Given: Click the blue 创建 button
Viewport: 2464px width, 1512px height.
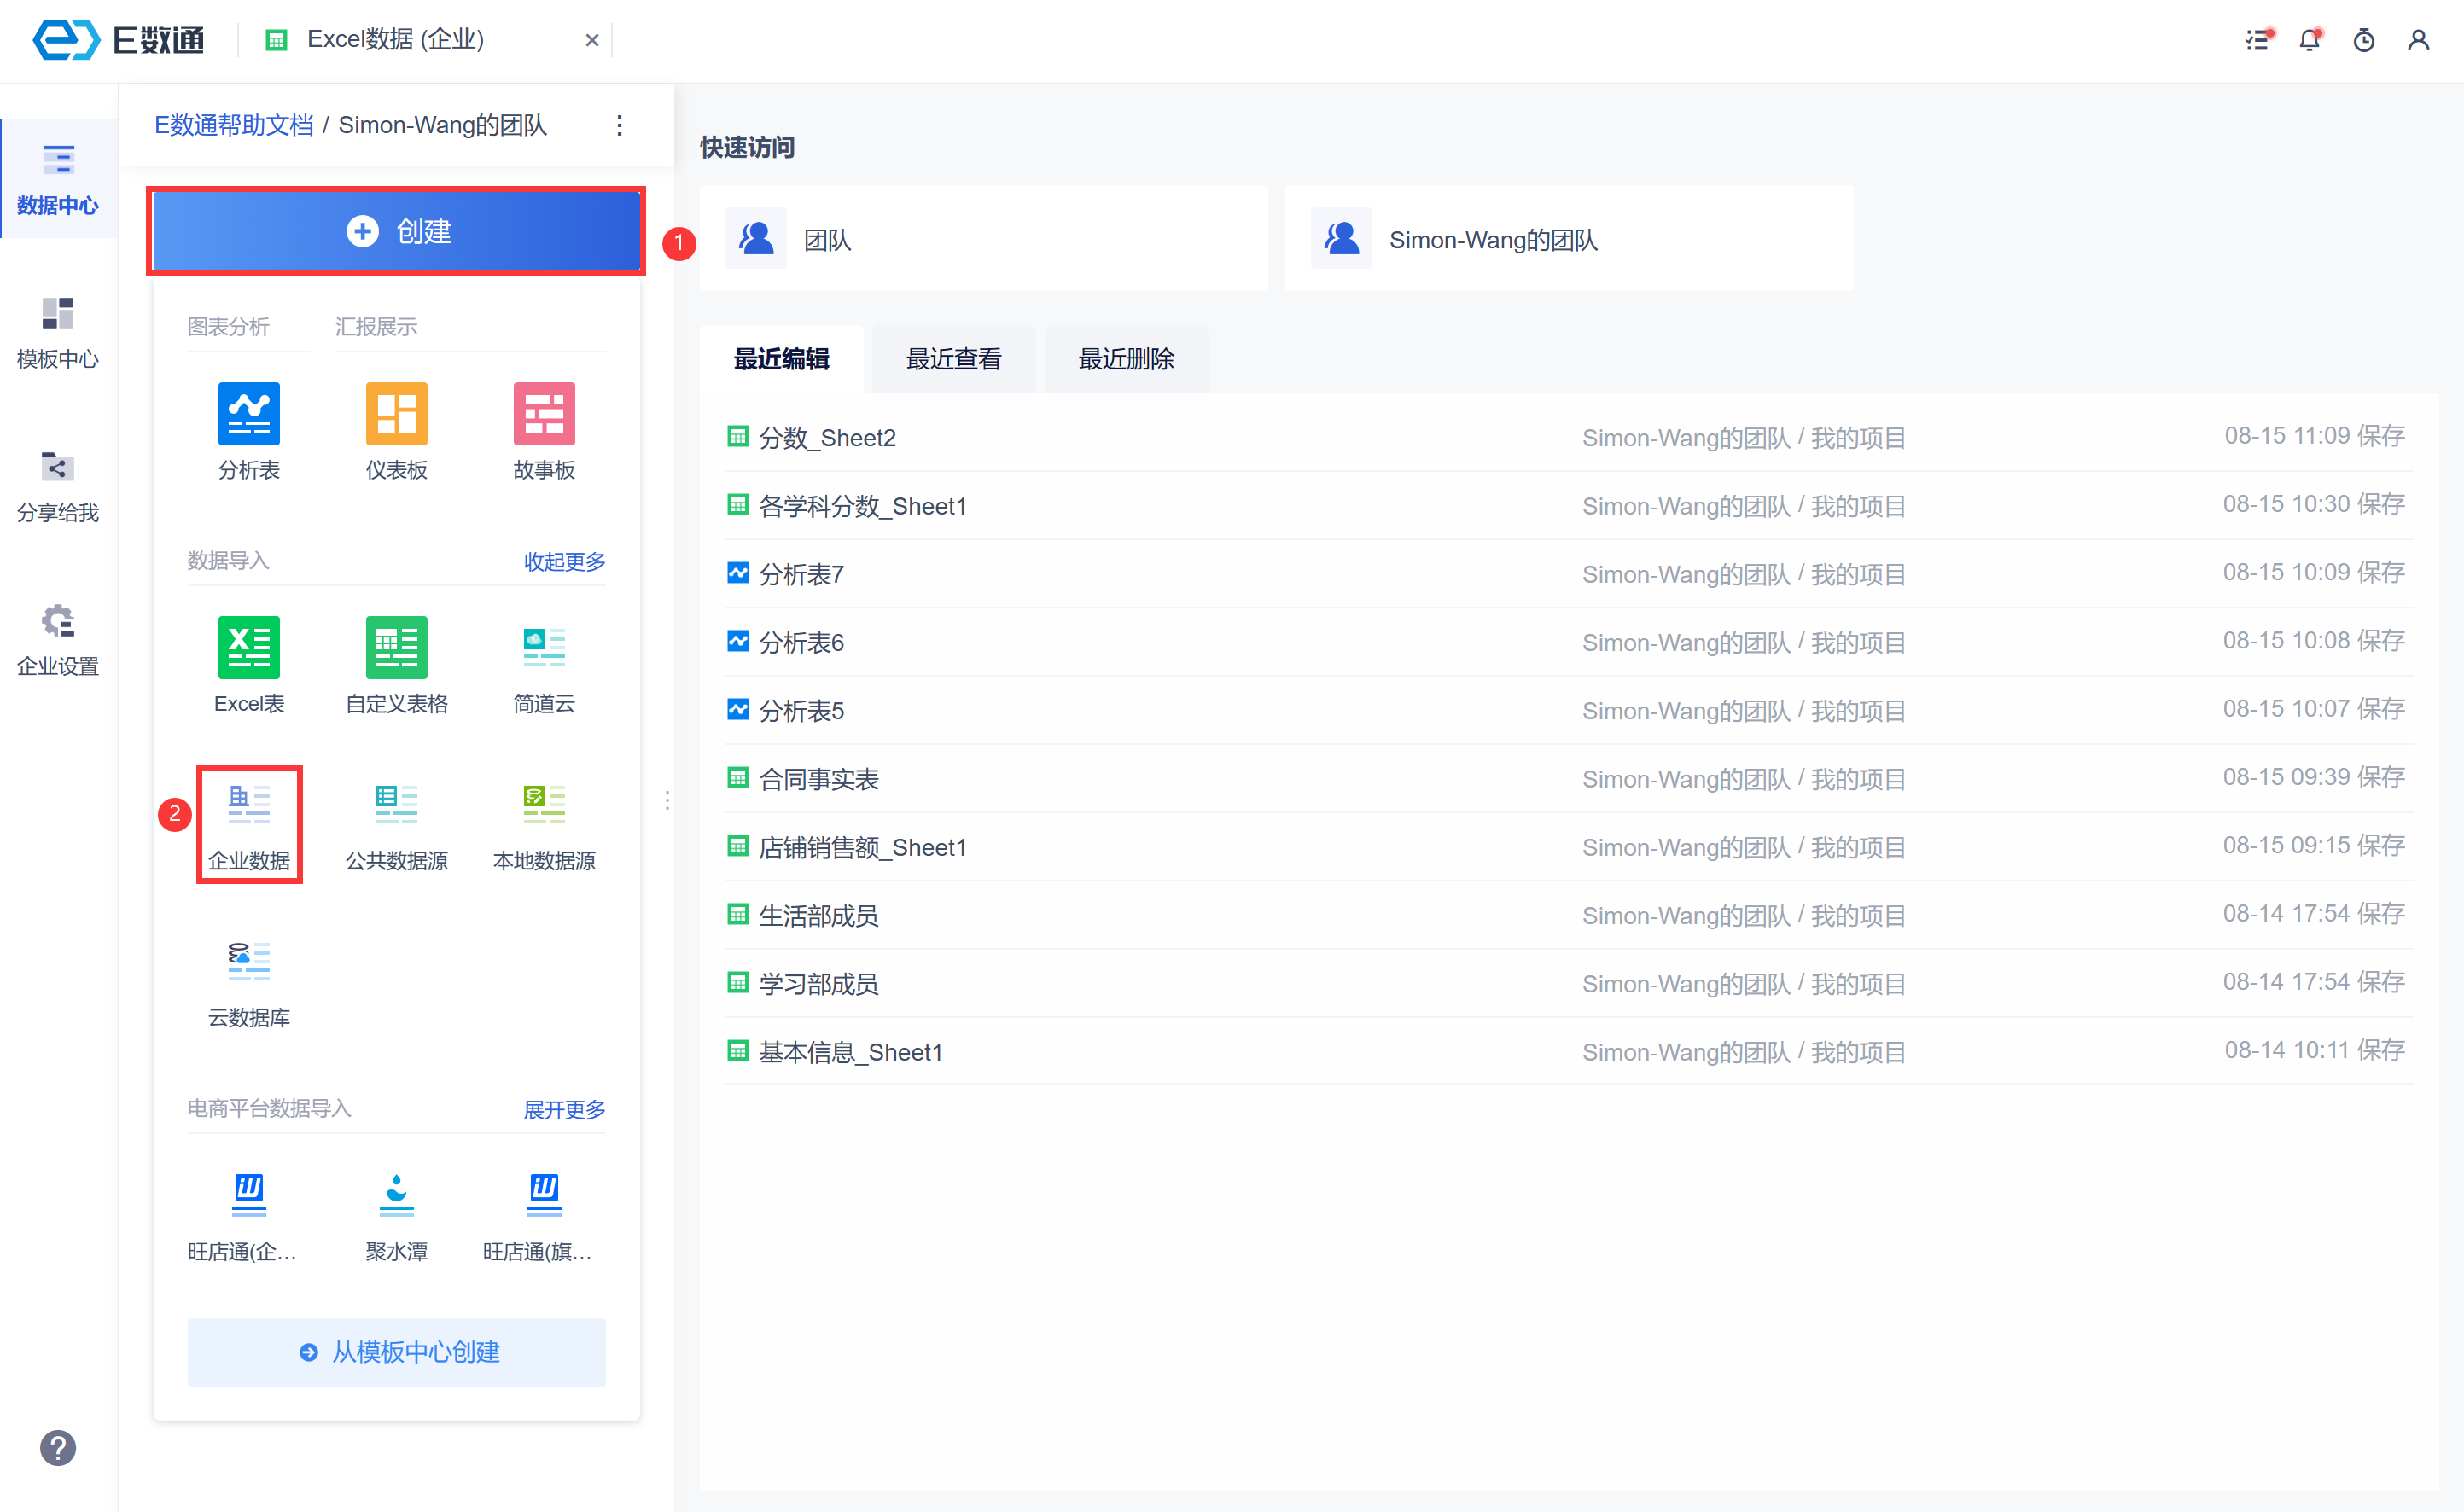Looking at the screenshot, I should pyautogui.click(x=397, y=231).
